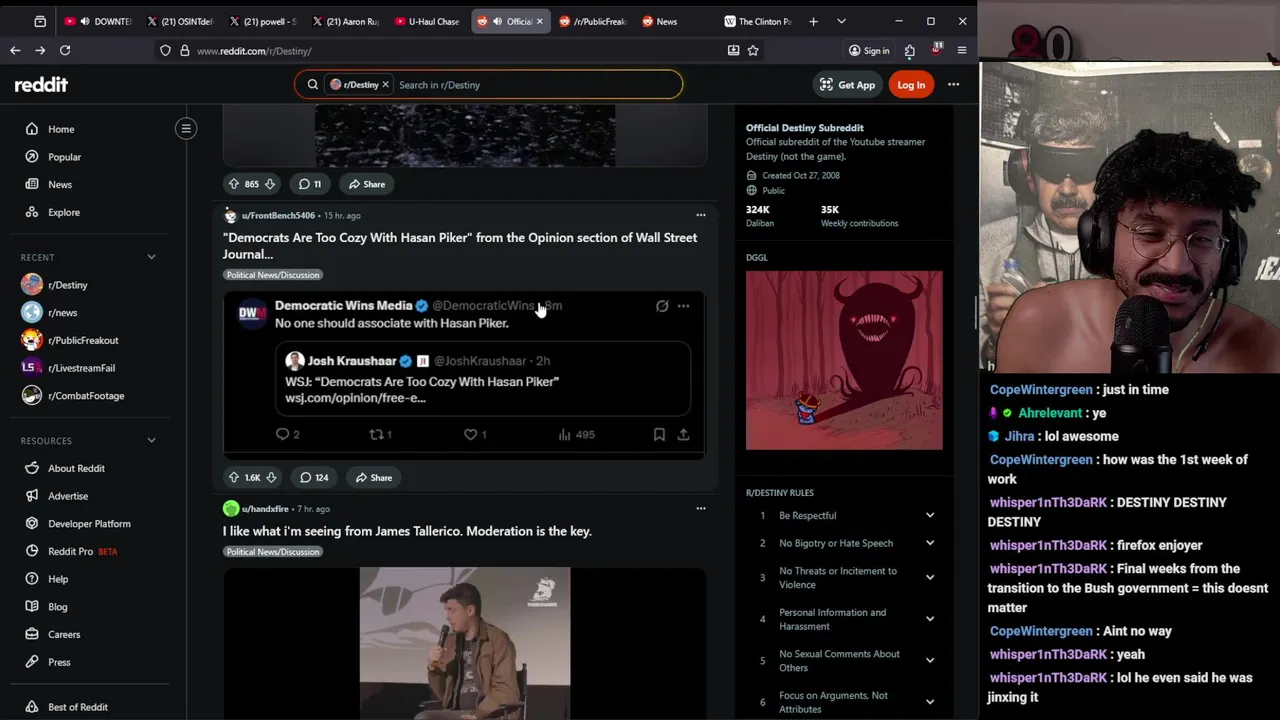1280x720 pixels.
Task: Remove the r/Destiny search scope chip
Action: pos(385,85)
